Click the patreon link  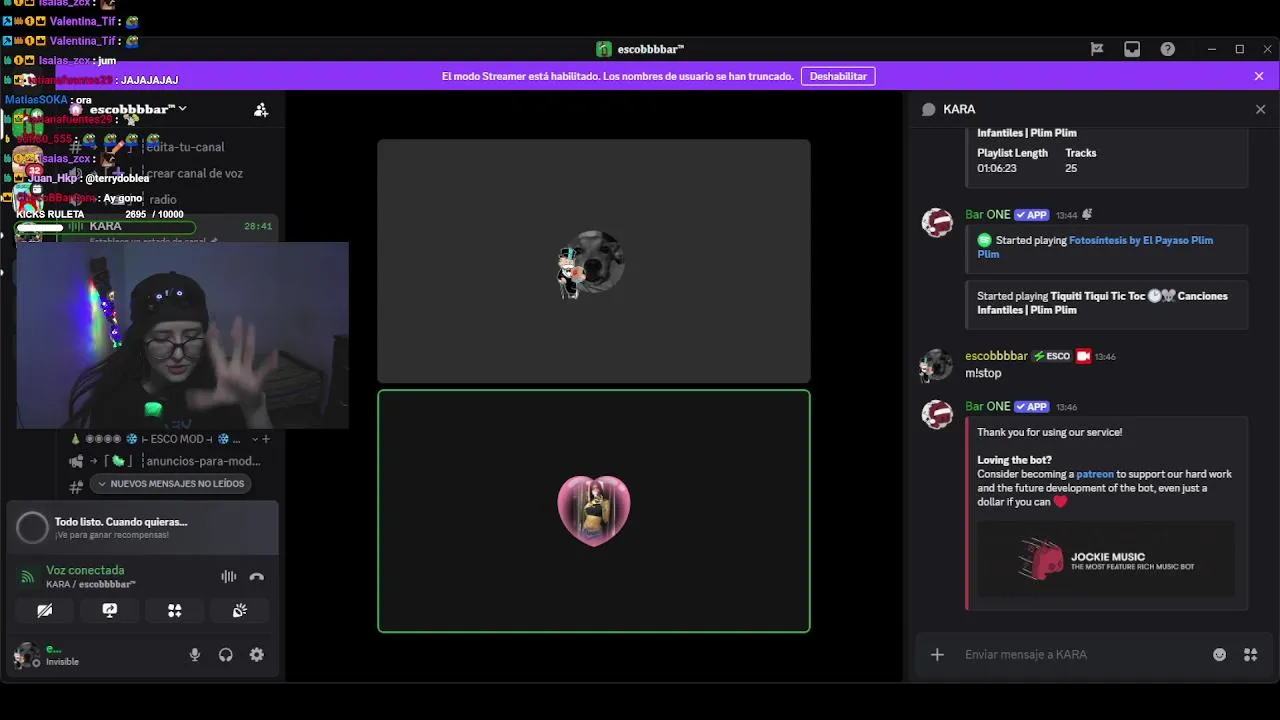1094,474
